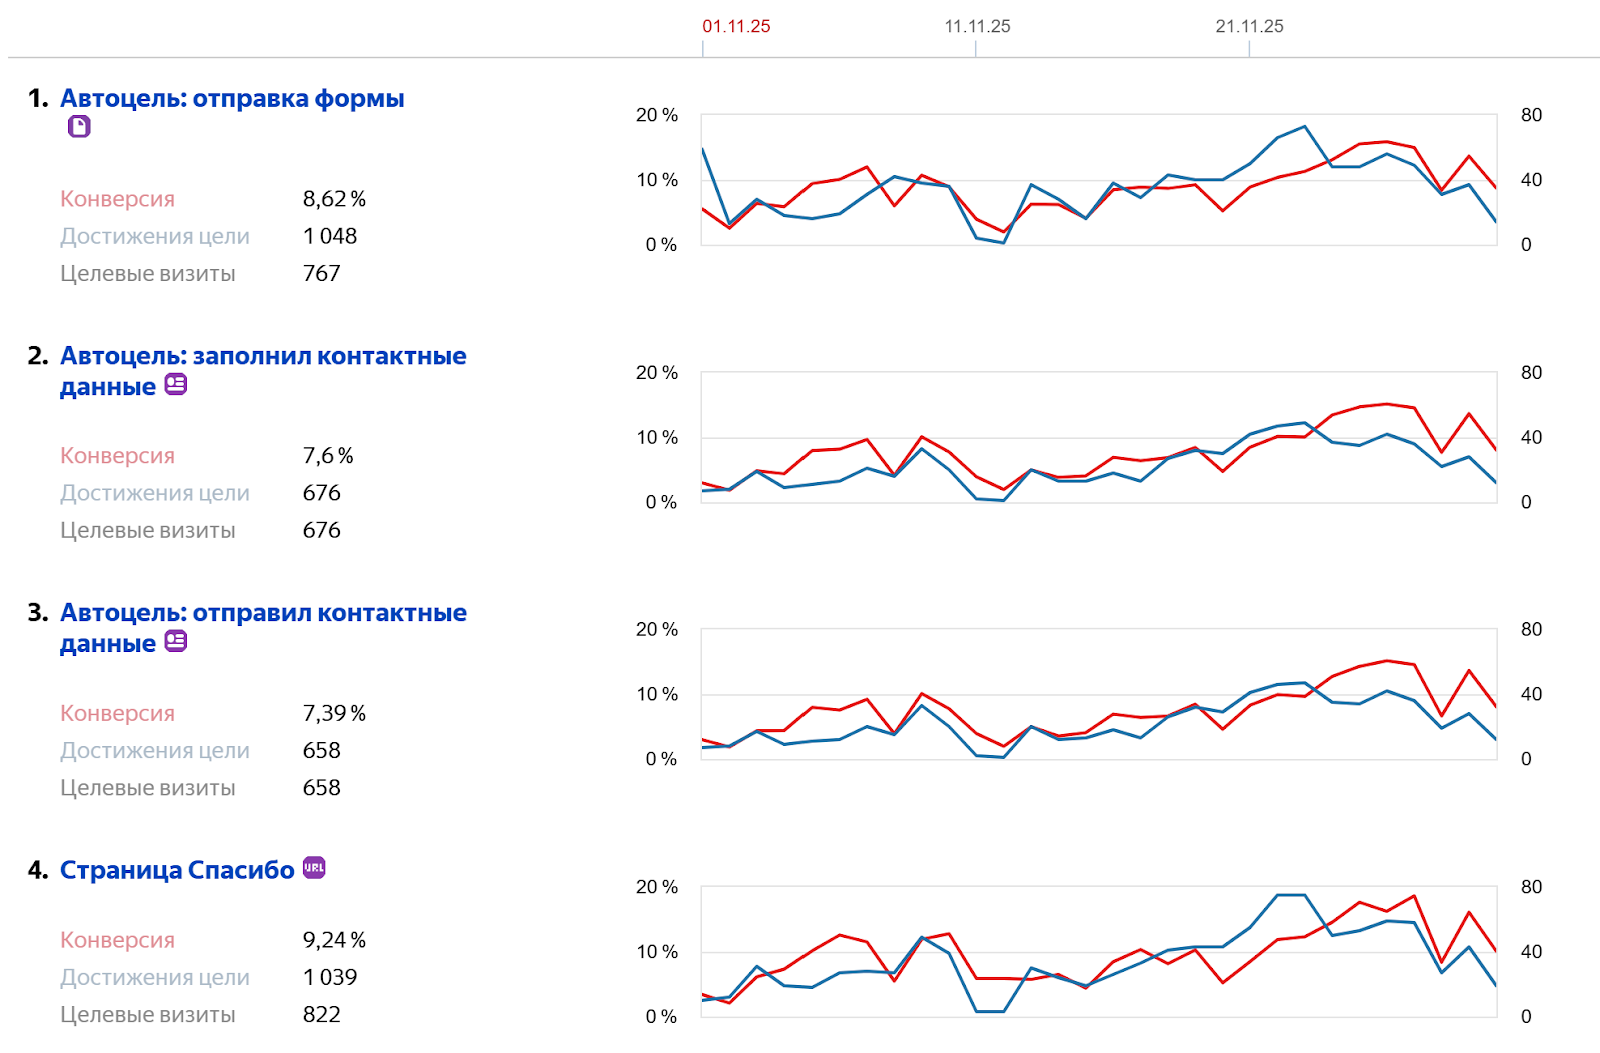1600x1053 pixels.
Task: Click the URL icon next to "Страница Спасибо"
Action: [x=314, y=868]
